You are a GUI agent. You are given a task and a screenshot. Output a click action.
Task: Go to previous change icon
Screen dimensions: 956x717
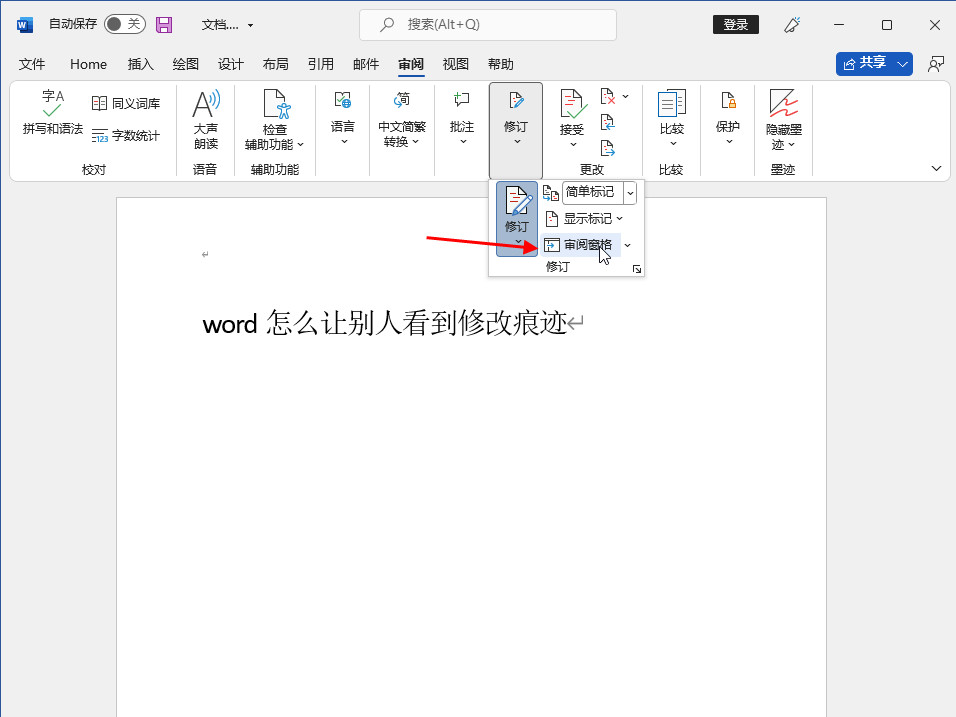coord(608,123)
